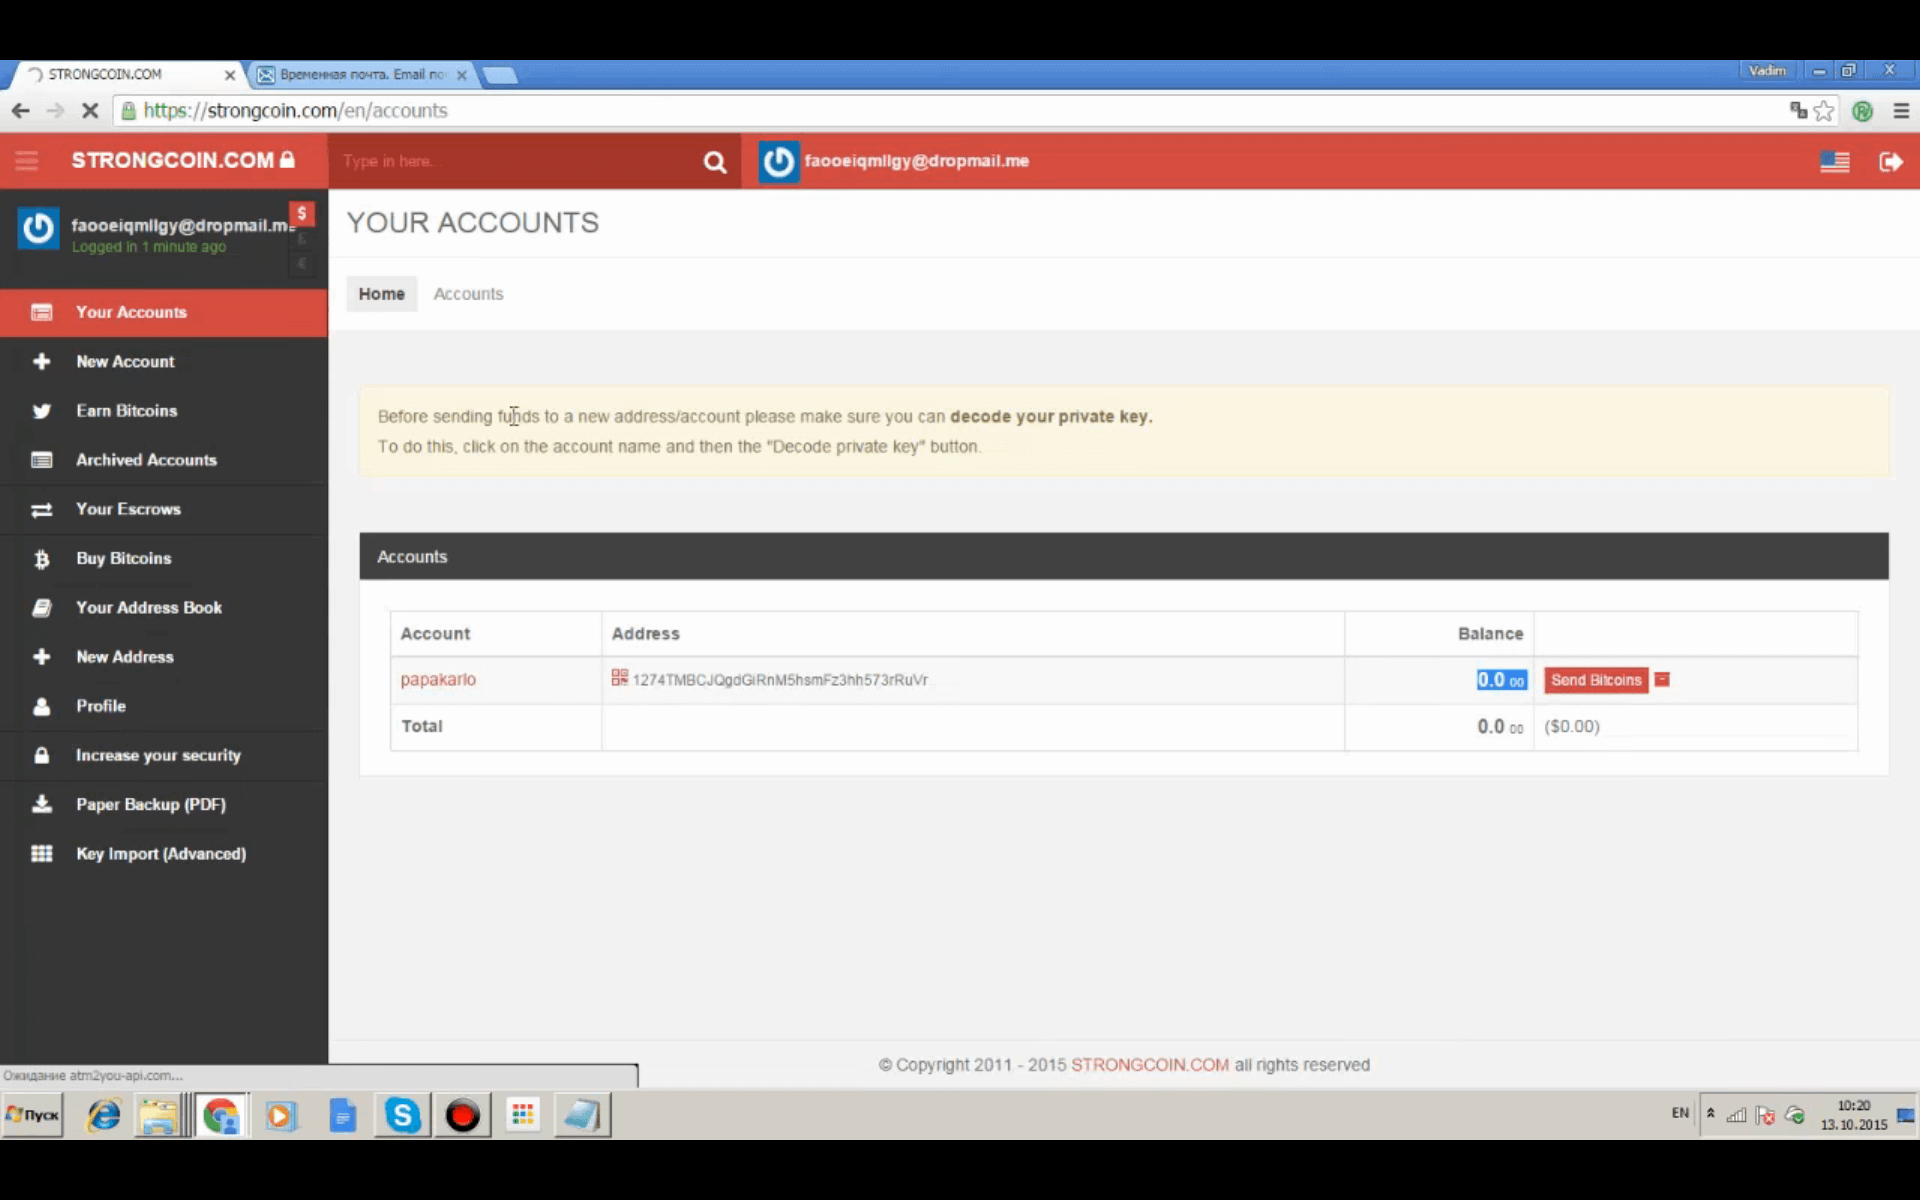Click the browser back arrow
1920x1200 pixels.
[20, 111]
